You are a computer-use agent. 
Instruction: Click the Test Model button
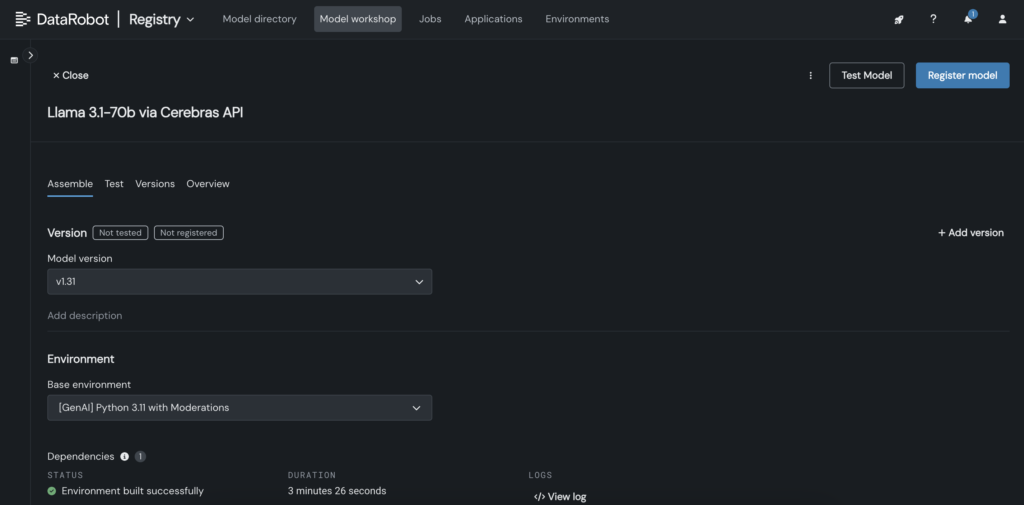(867, 76)
